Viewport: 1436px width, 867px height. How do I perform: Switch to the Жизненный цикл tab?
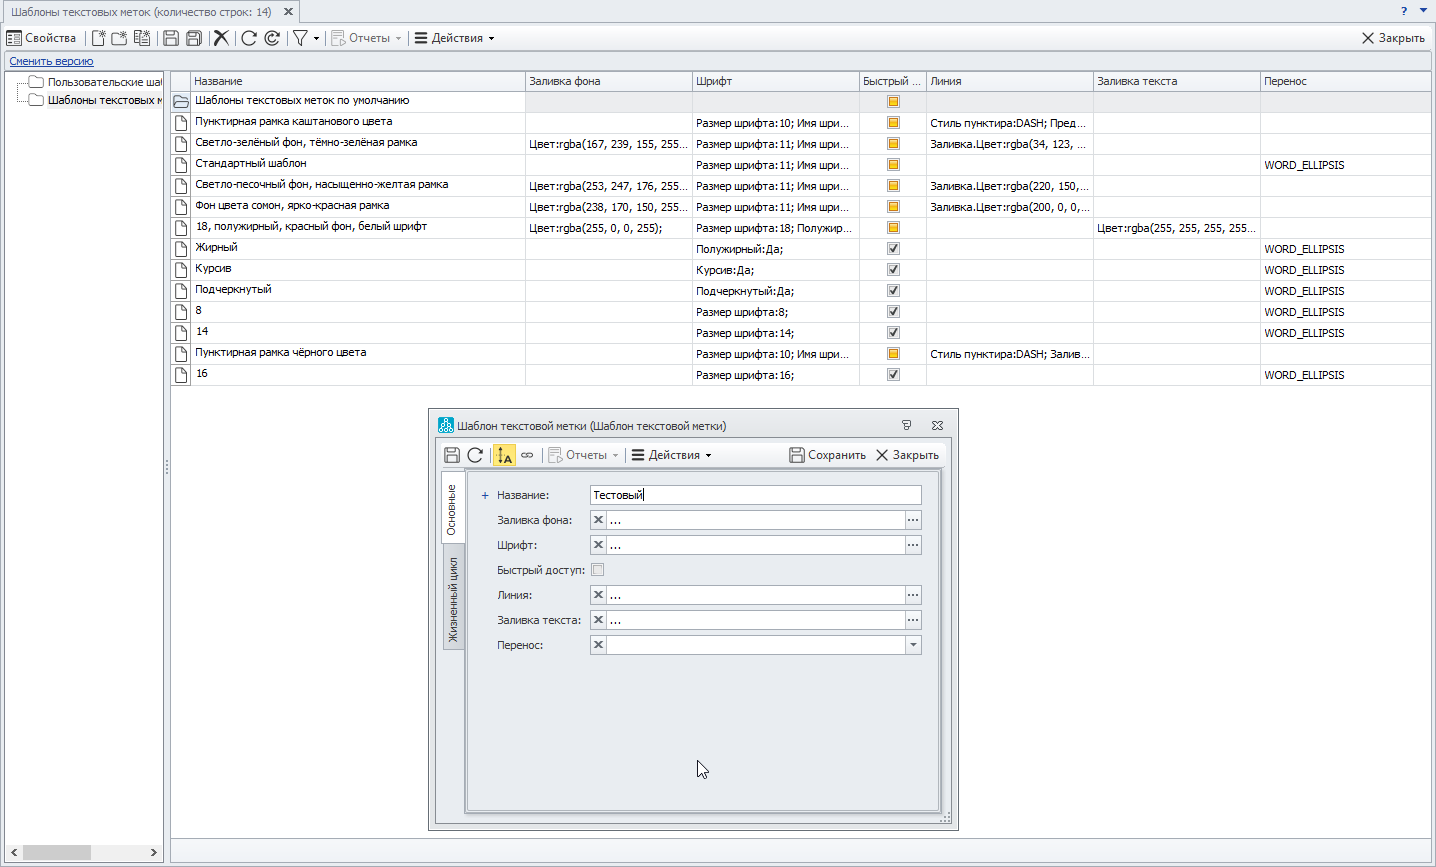[x=453, y=600]
